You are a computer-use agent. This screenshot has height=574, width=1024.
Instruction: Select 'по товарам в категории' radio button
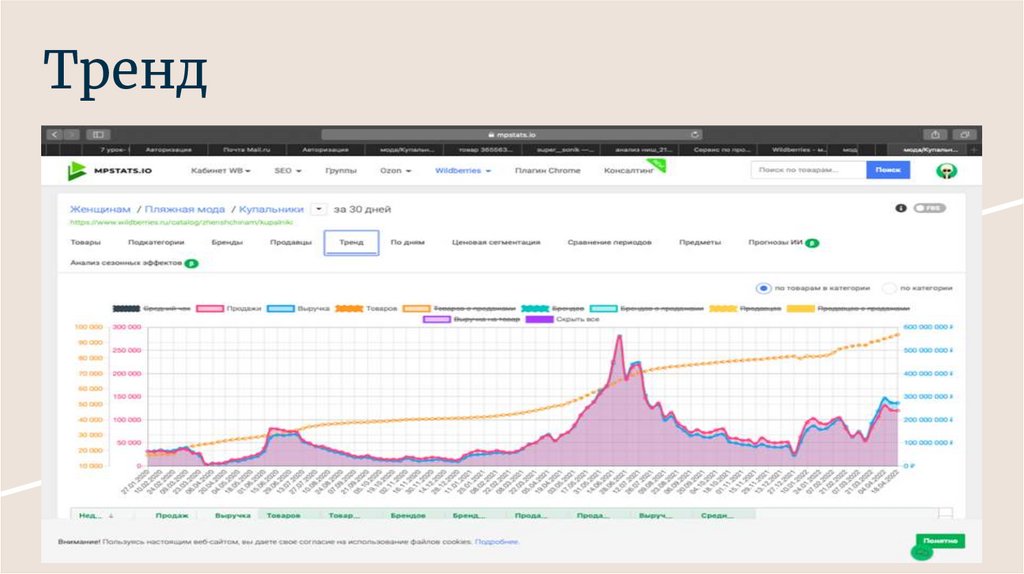pos(763,287)
